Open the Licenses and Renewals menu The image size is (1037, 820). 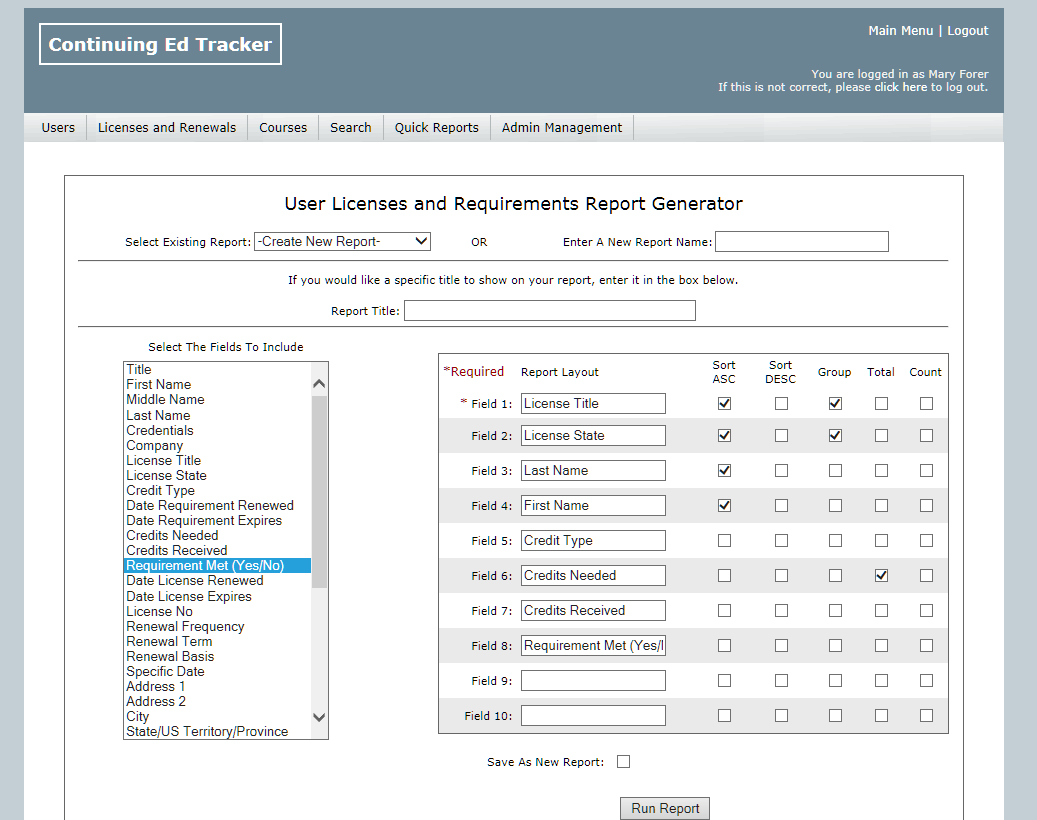167,127
